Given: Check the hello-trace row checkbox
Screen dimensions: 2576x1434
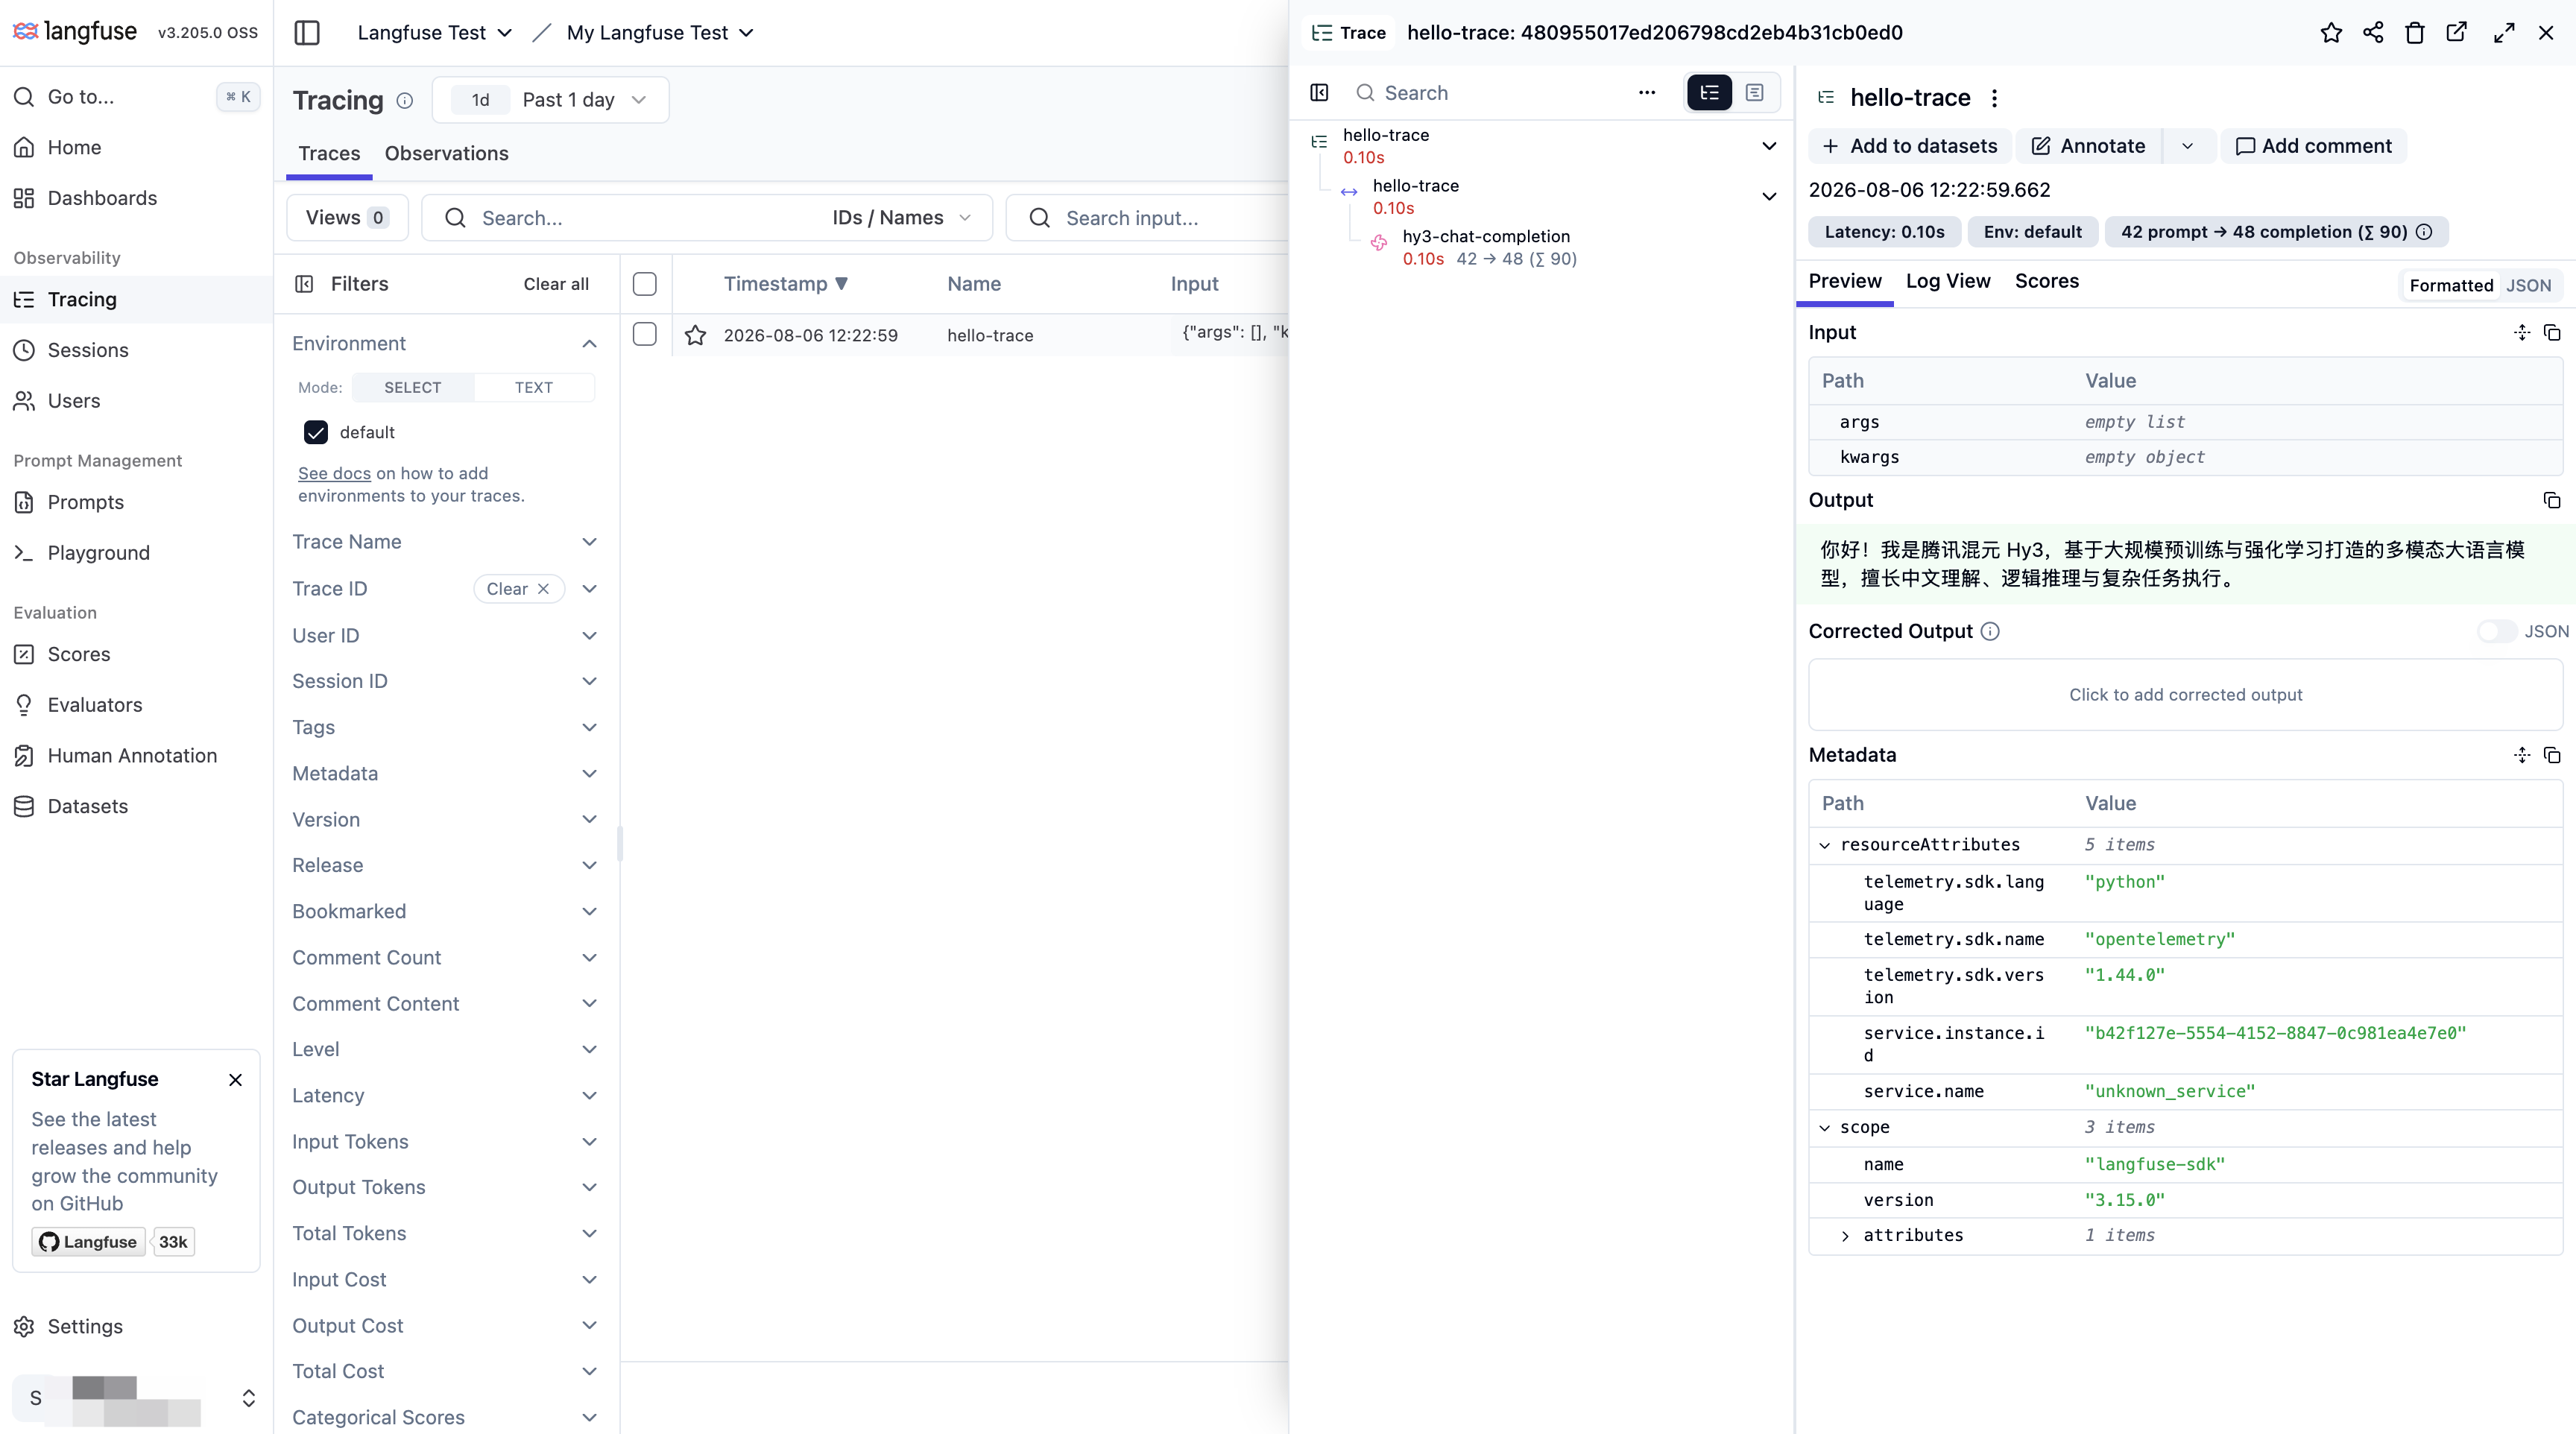Looking at the screenshot, I should point(645,334).
